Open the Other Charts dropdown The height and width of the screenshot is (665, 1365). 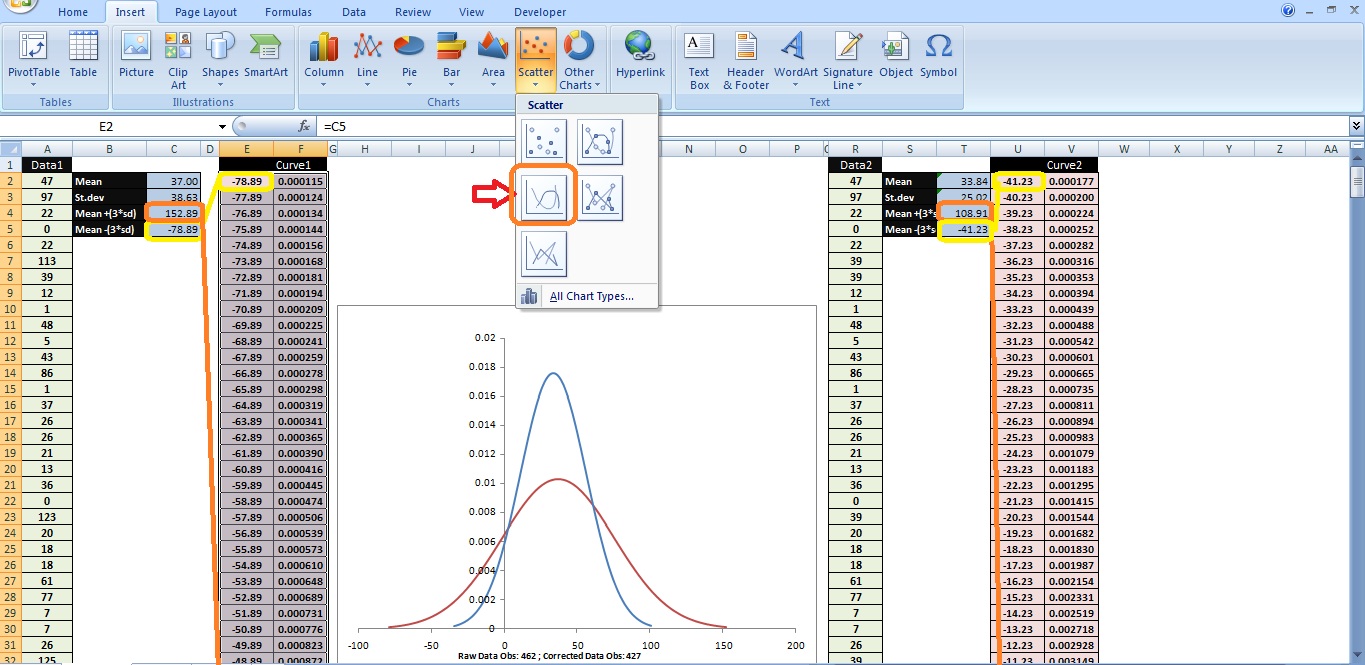pos(580,58)
